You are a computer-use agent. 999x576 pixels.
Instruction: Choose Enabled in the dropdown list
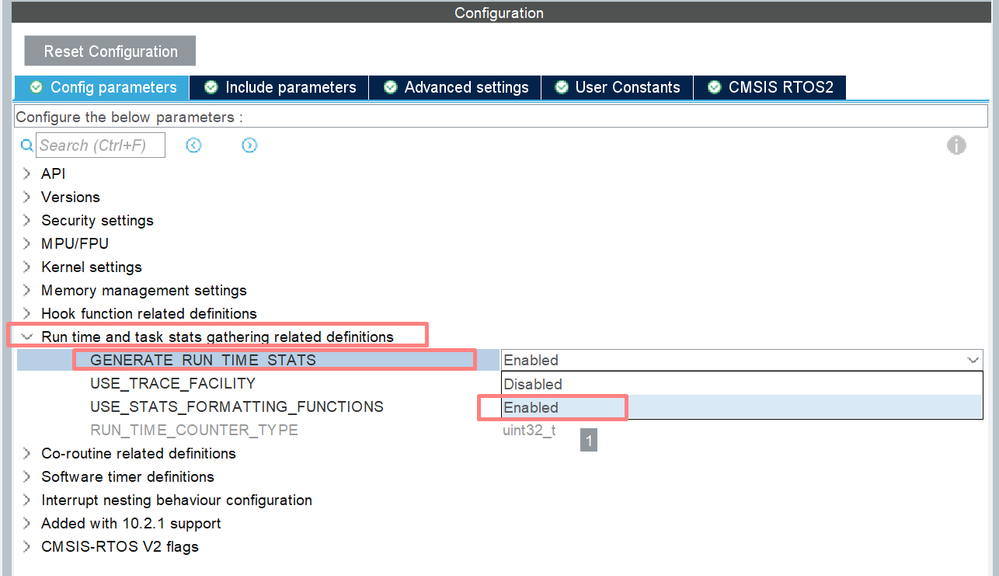click(742, 407)
